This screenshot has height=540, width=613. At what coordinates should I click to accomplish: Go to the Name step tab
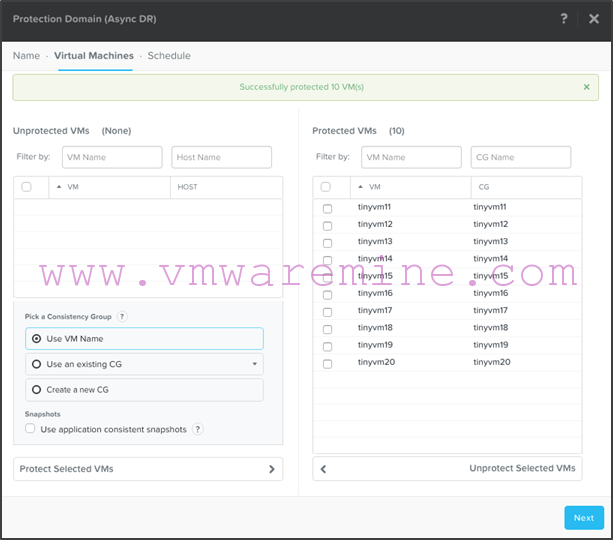[x=26, y=56]
